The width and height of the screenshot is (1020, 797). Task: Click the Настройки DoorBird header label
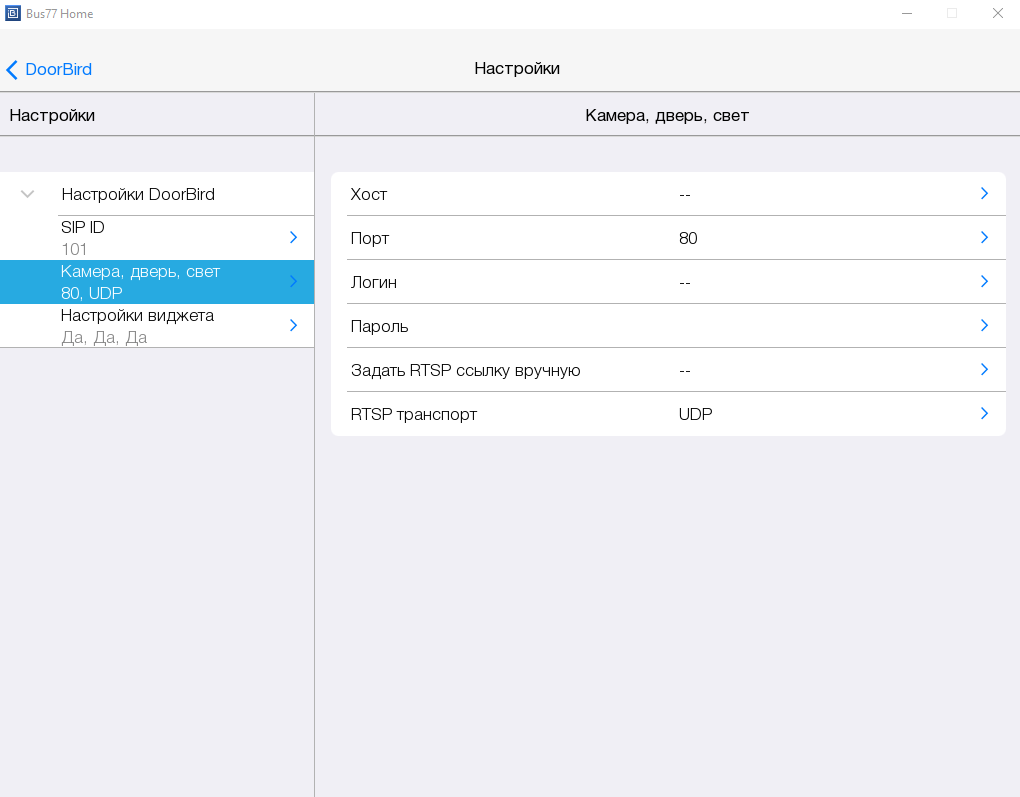click(x=138, y=194)
